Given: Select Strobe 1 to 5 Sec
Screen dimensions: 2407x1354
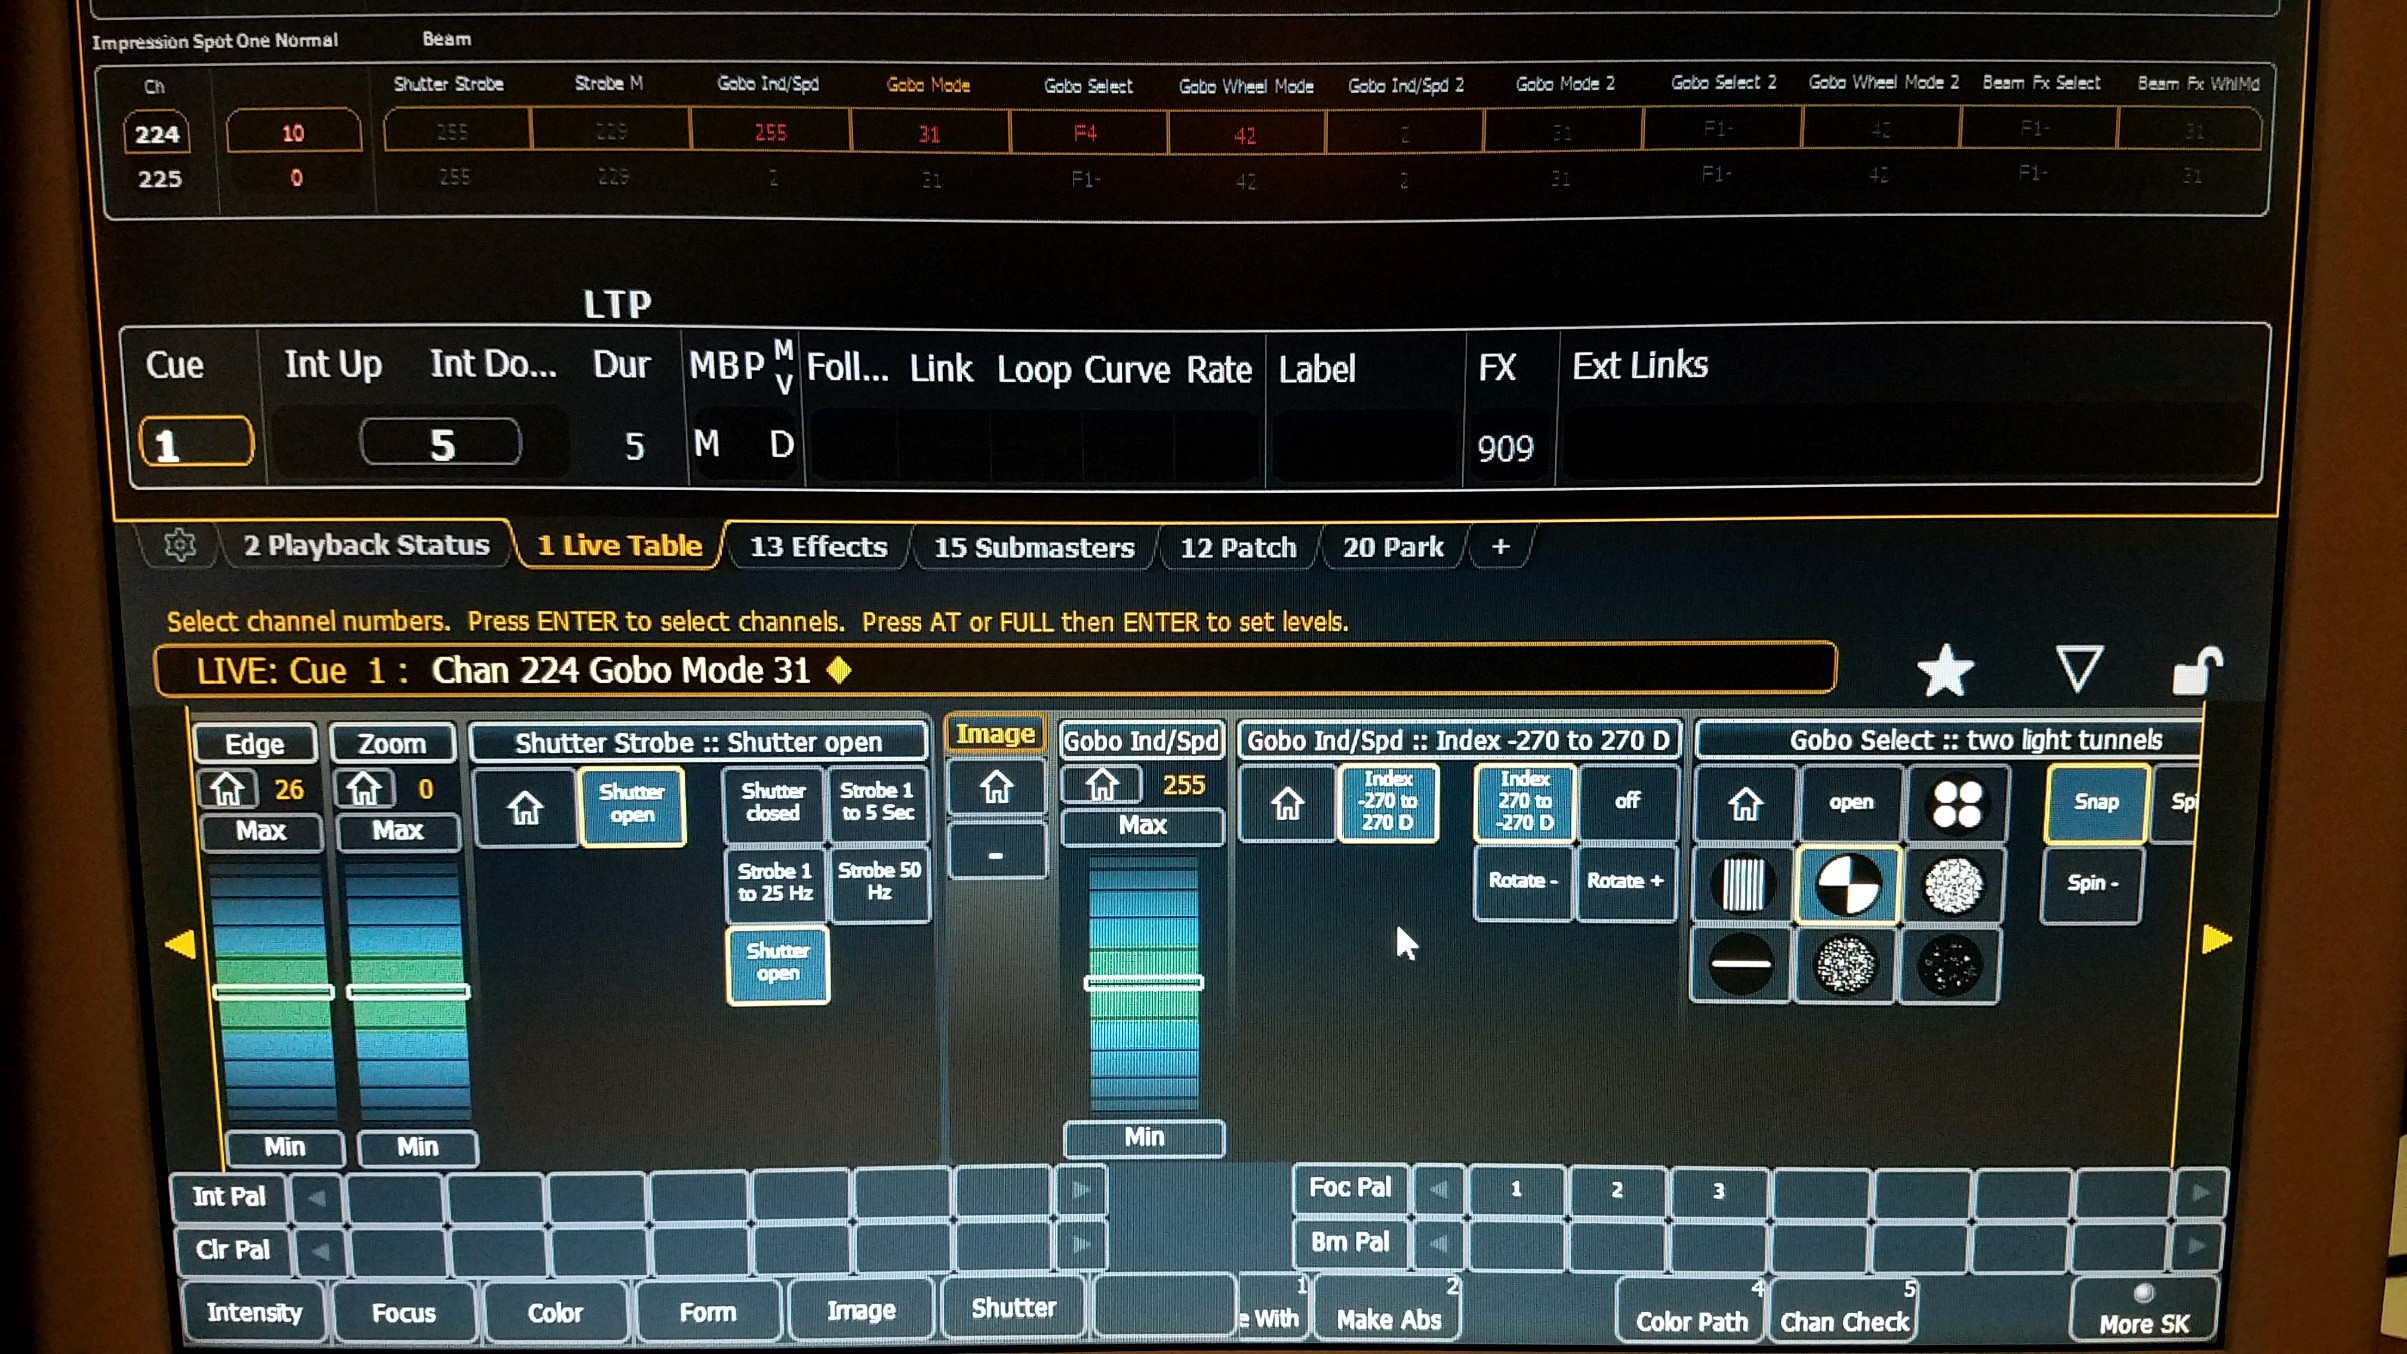Looking at the screenshot, I should [x=877, y=802].
